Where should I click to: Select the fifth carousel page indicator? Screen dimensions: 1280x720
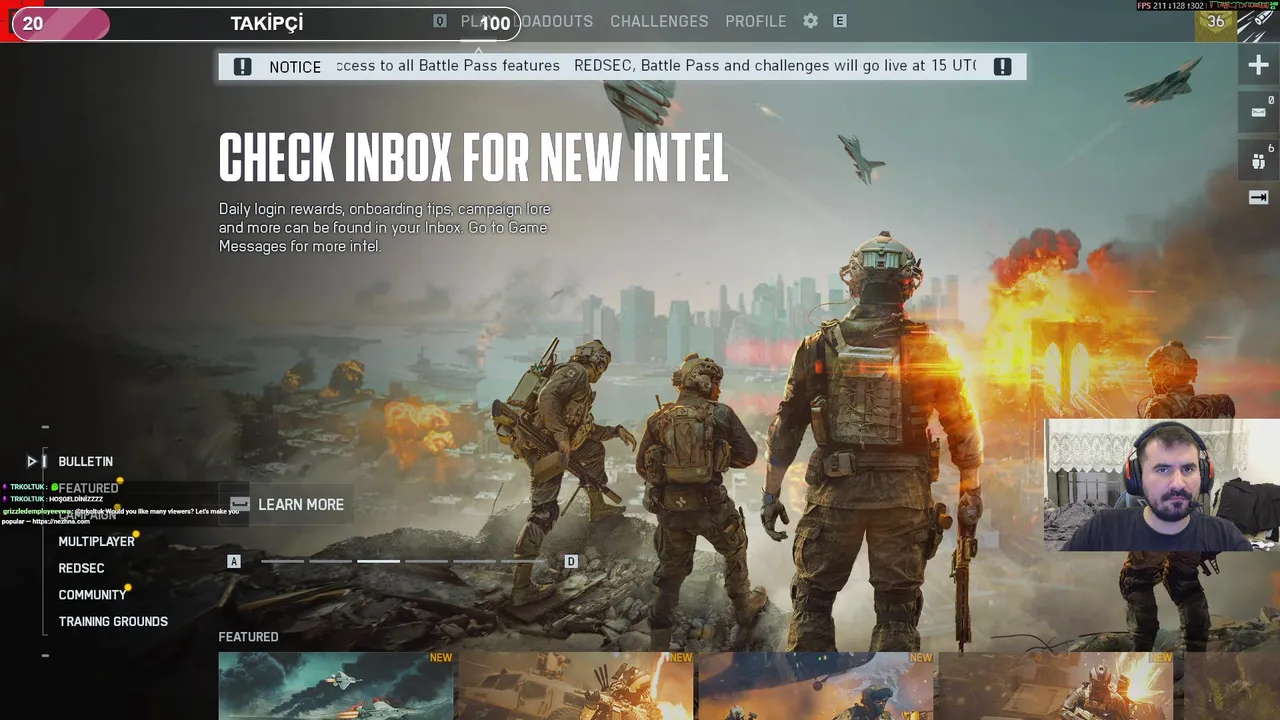tap(475, 562)
